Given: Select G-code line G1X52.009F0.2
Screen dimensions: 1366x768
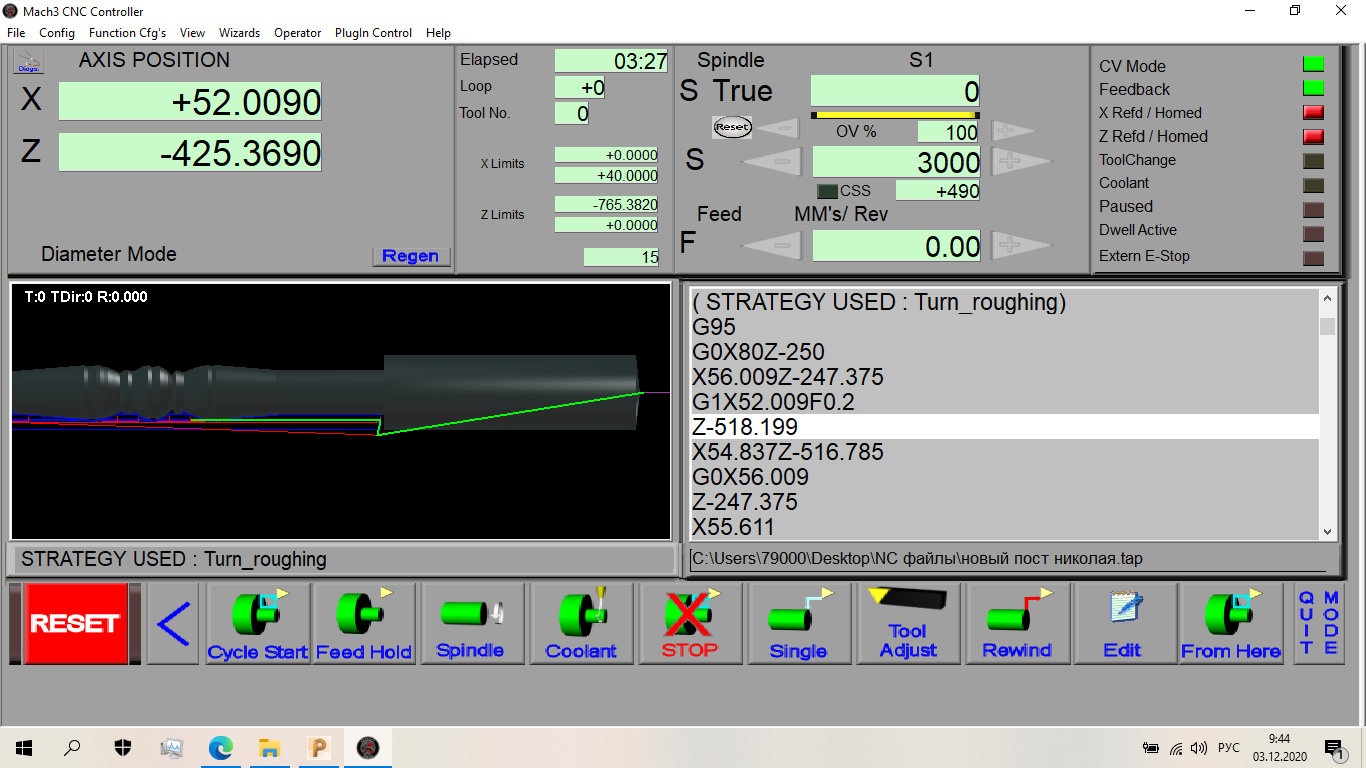Looking at the screenshot, I should [1004, 402].
